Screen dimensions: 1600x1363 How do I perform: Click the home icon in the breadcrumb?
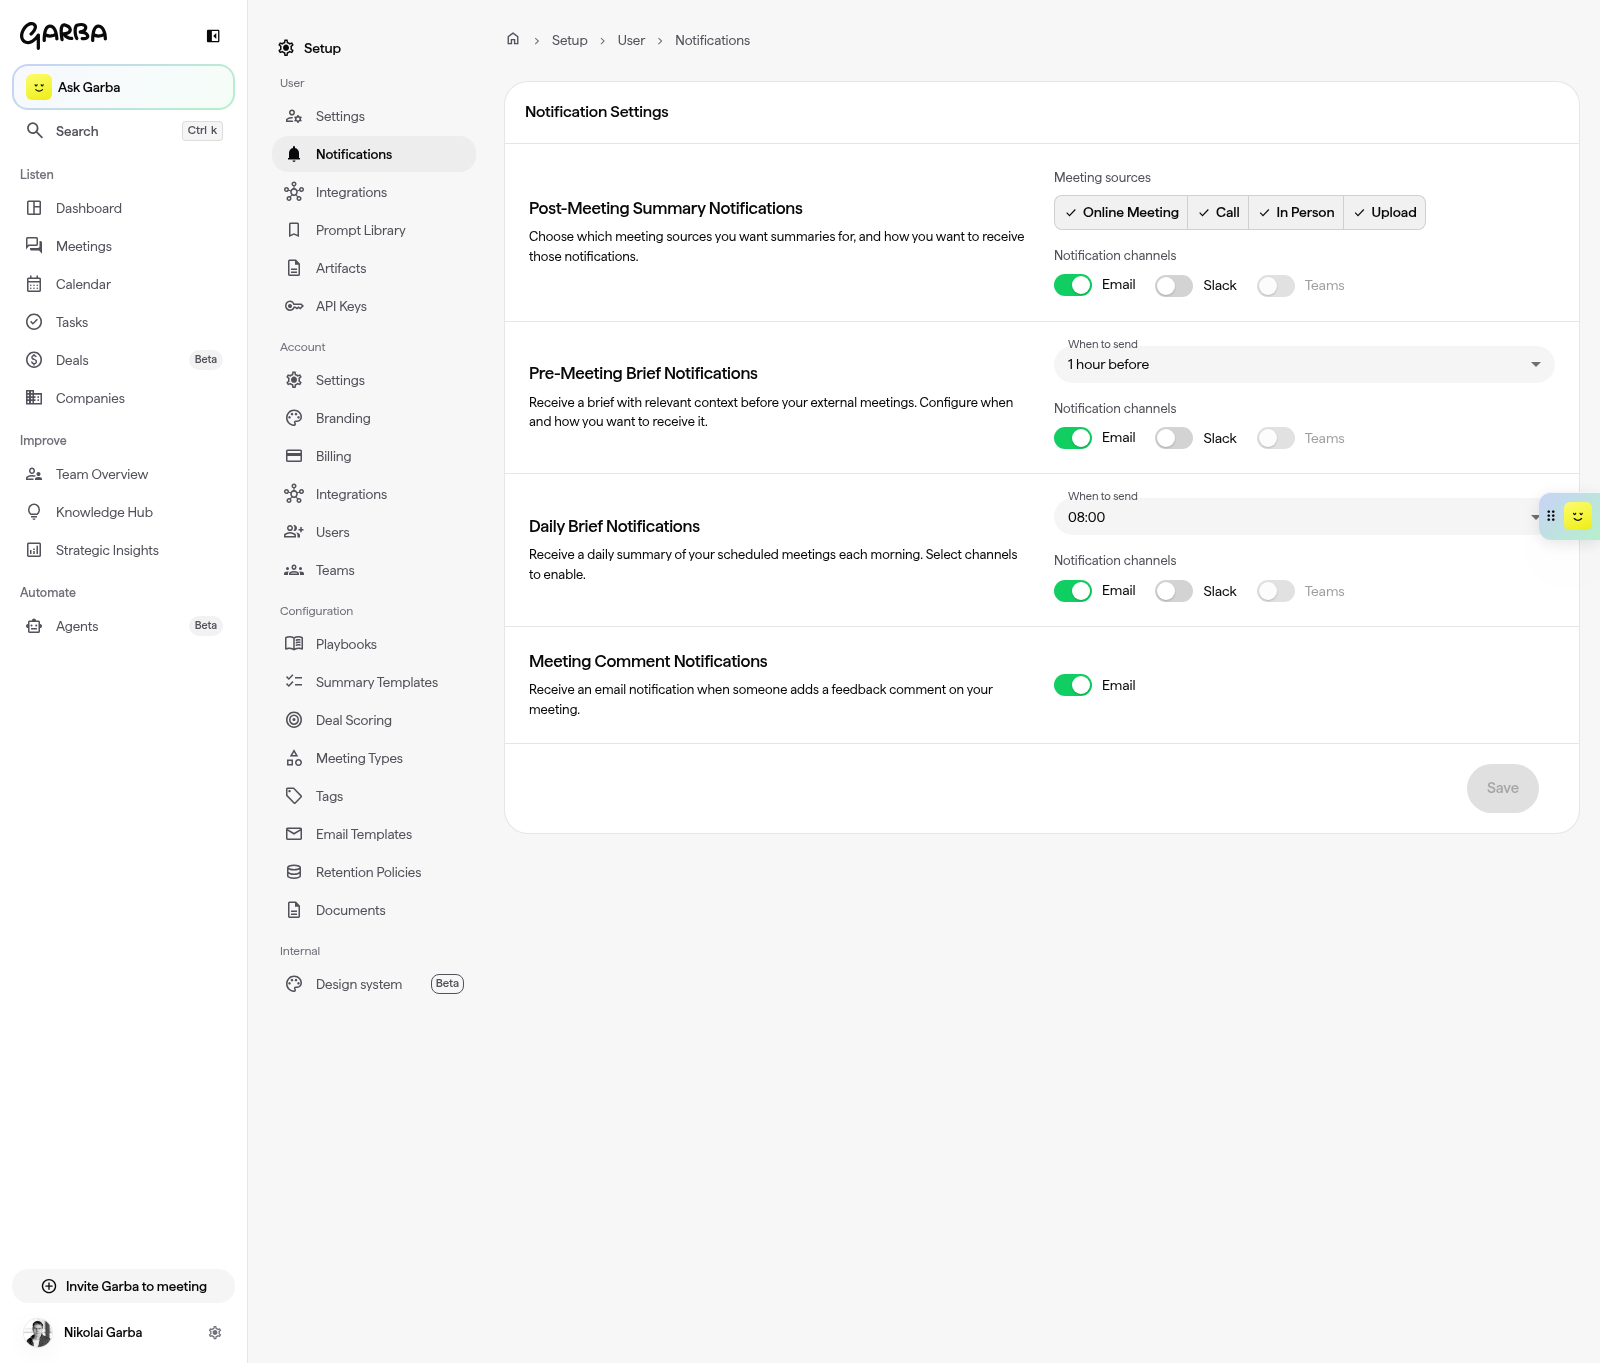[x=513, y=39]
